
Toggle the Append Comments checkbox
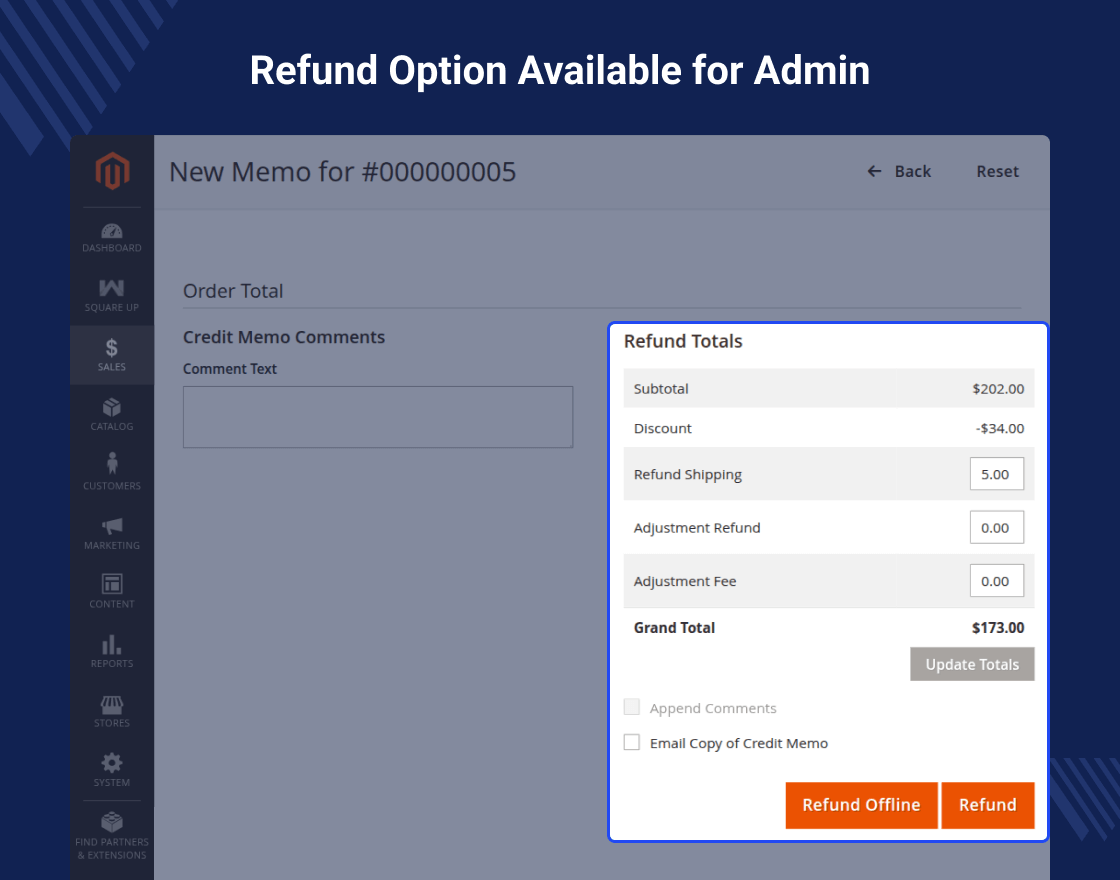click(632, 708)
